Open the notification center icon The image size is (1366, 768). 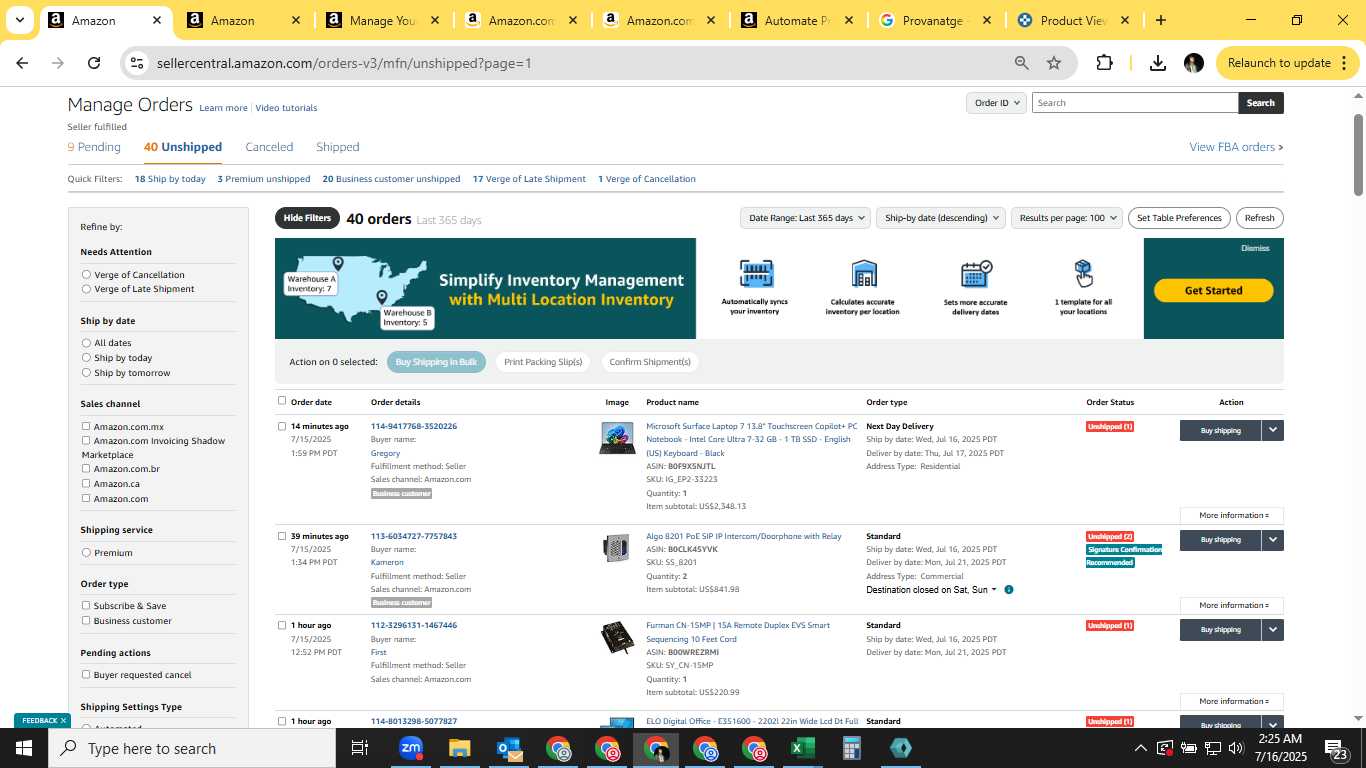click(1336, 748)
